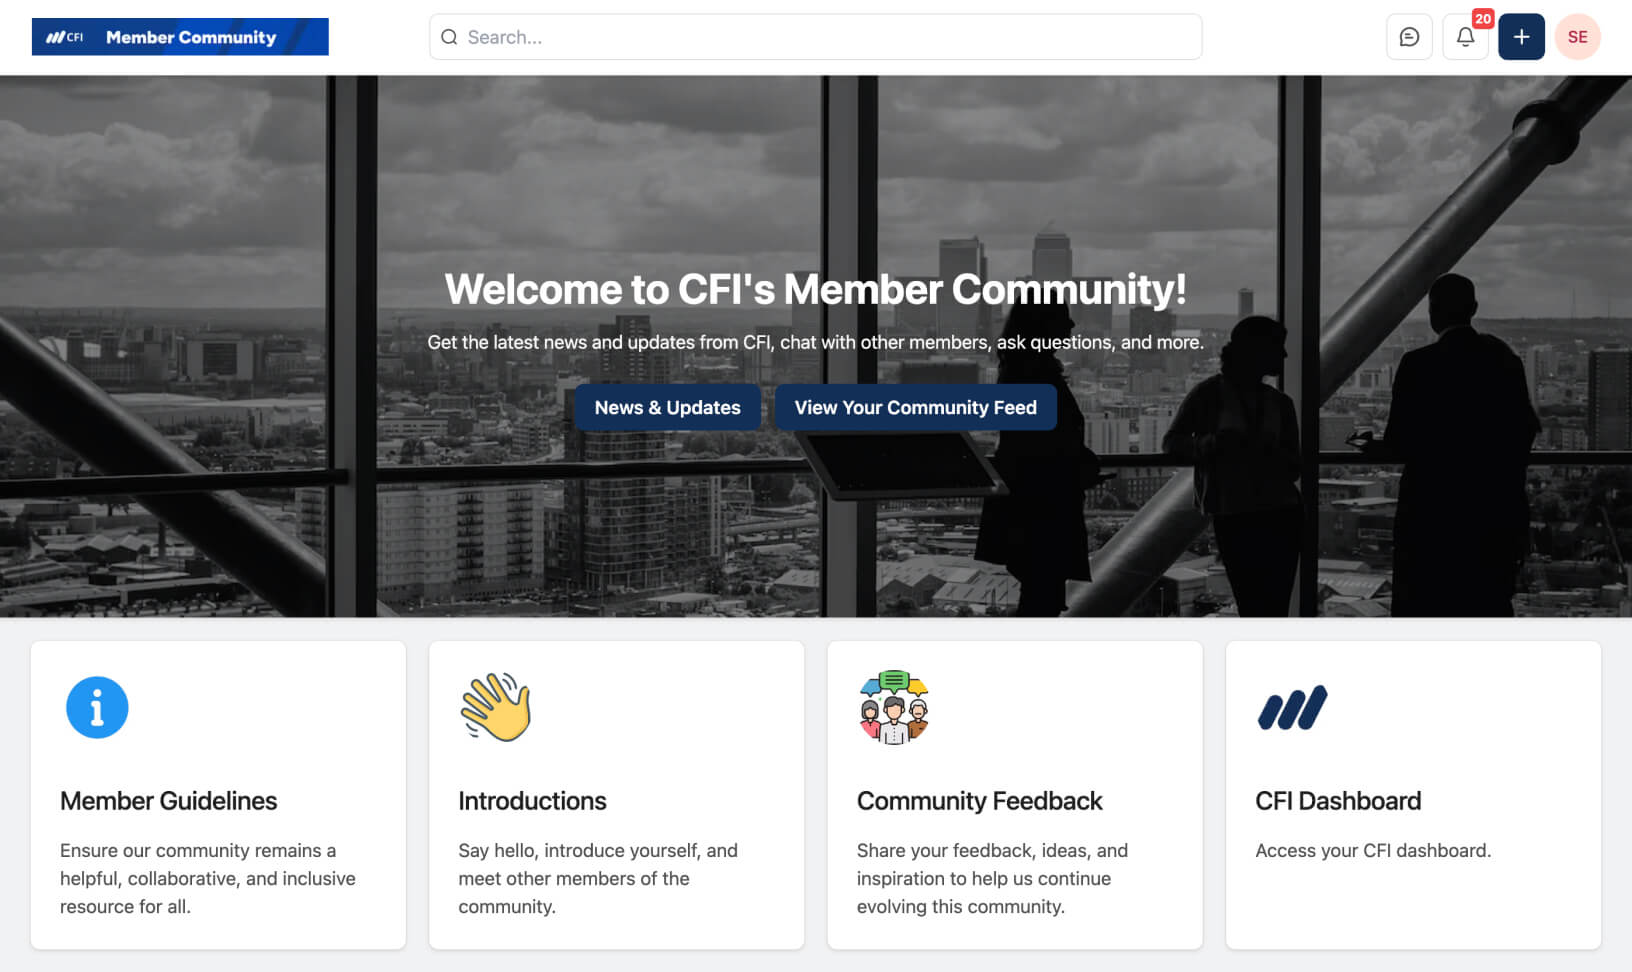Click the CFI stripes logo icon
The width and height of the screenshot is (1632, 972).
pos(1292,708)
